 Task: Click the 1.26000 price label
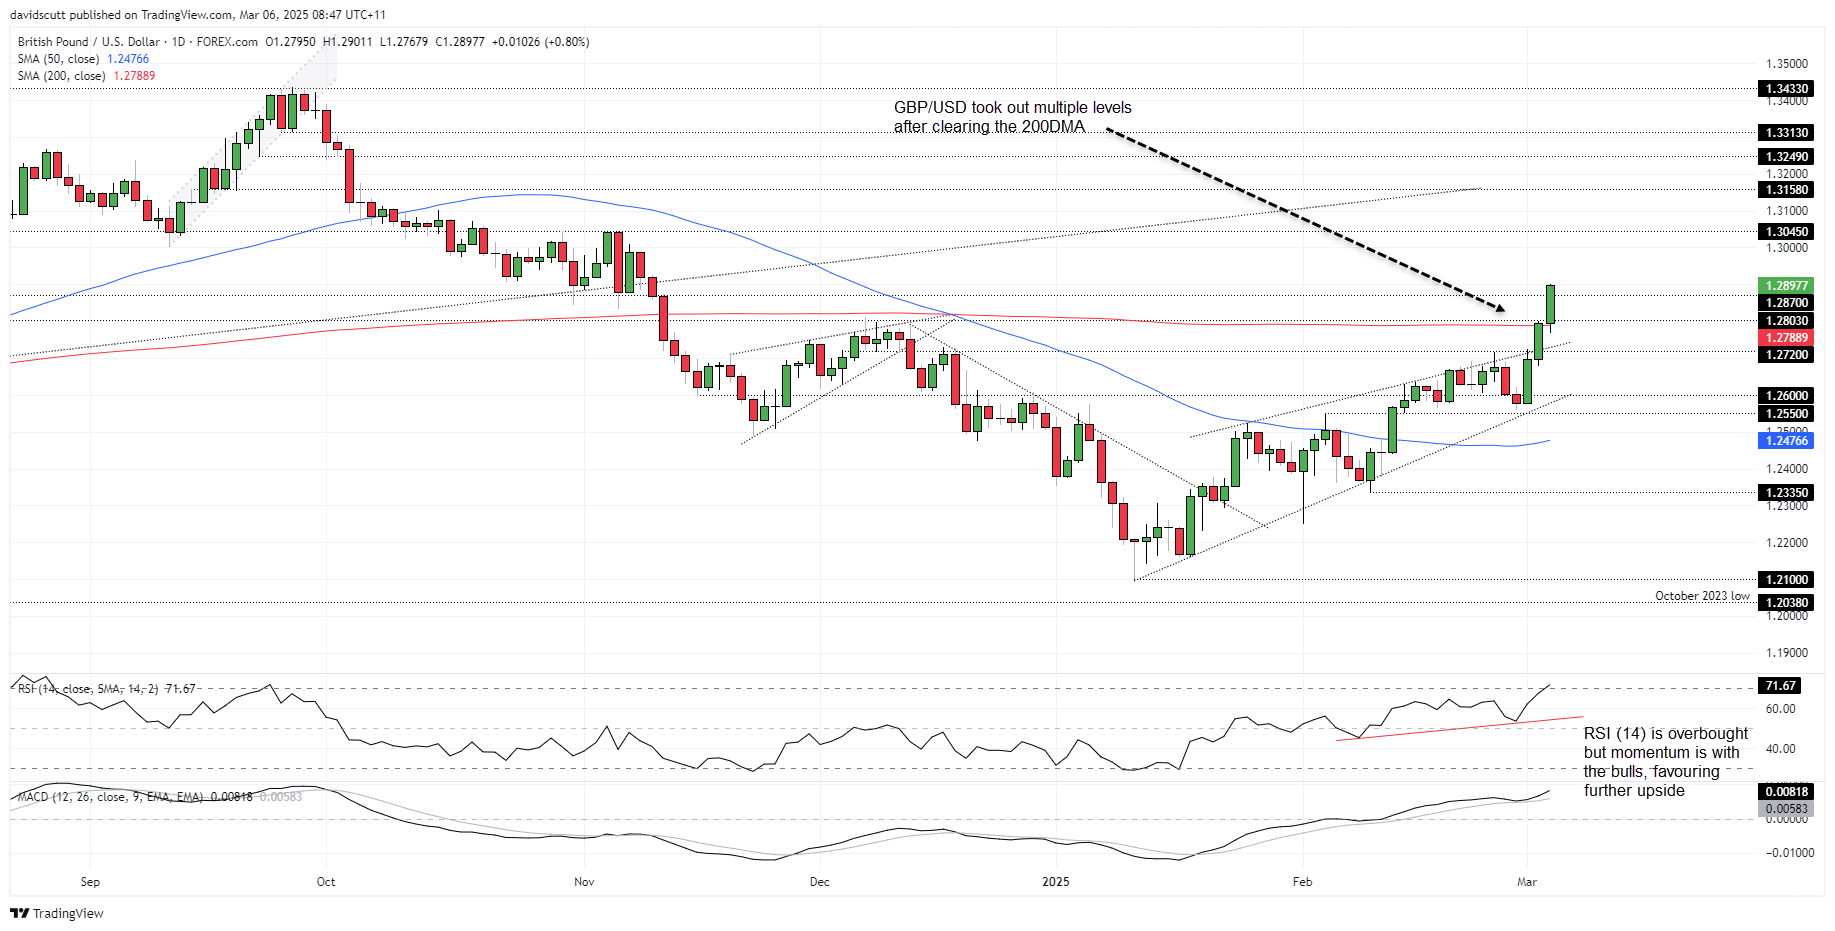click(1787, 396)
